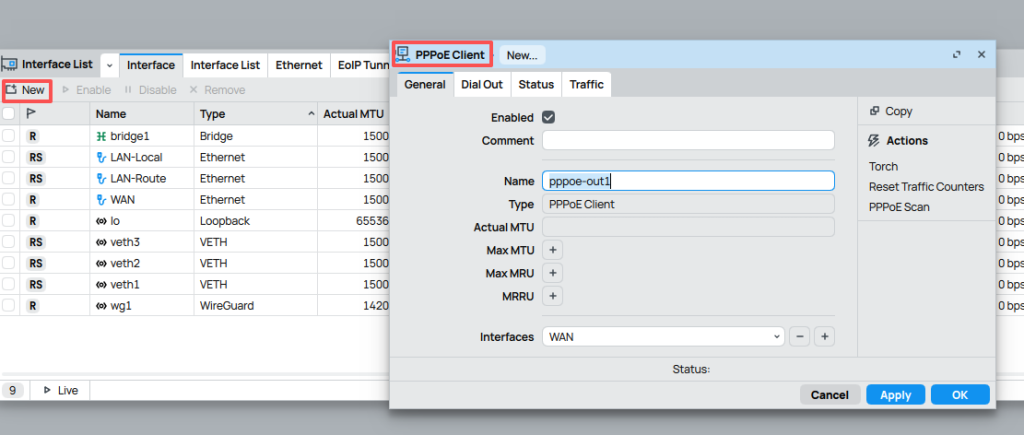Open the Ethernet tab
Viewport: 1024px width, 435px height.
299,65
